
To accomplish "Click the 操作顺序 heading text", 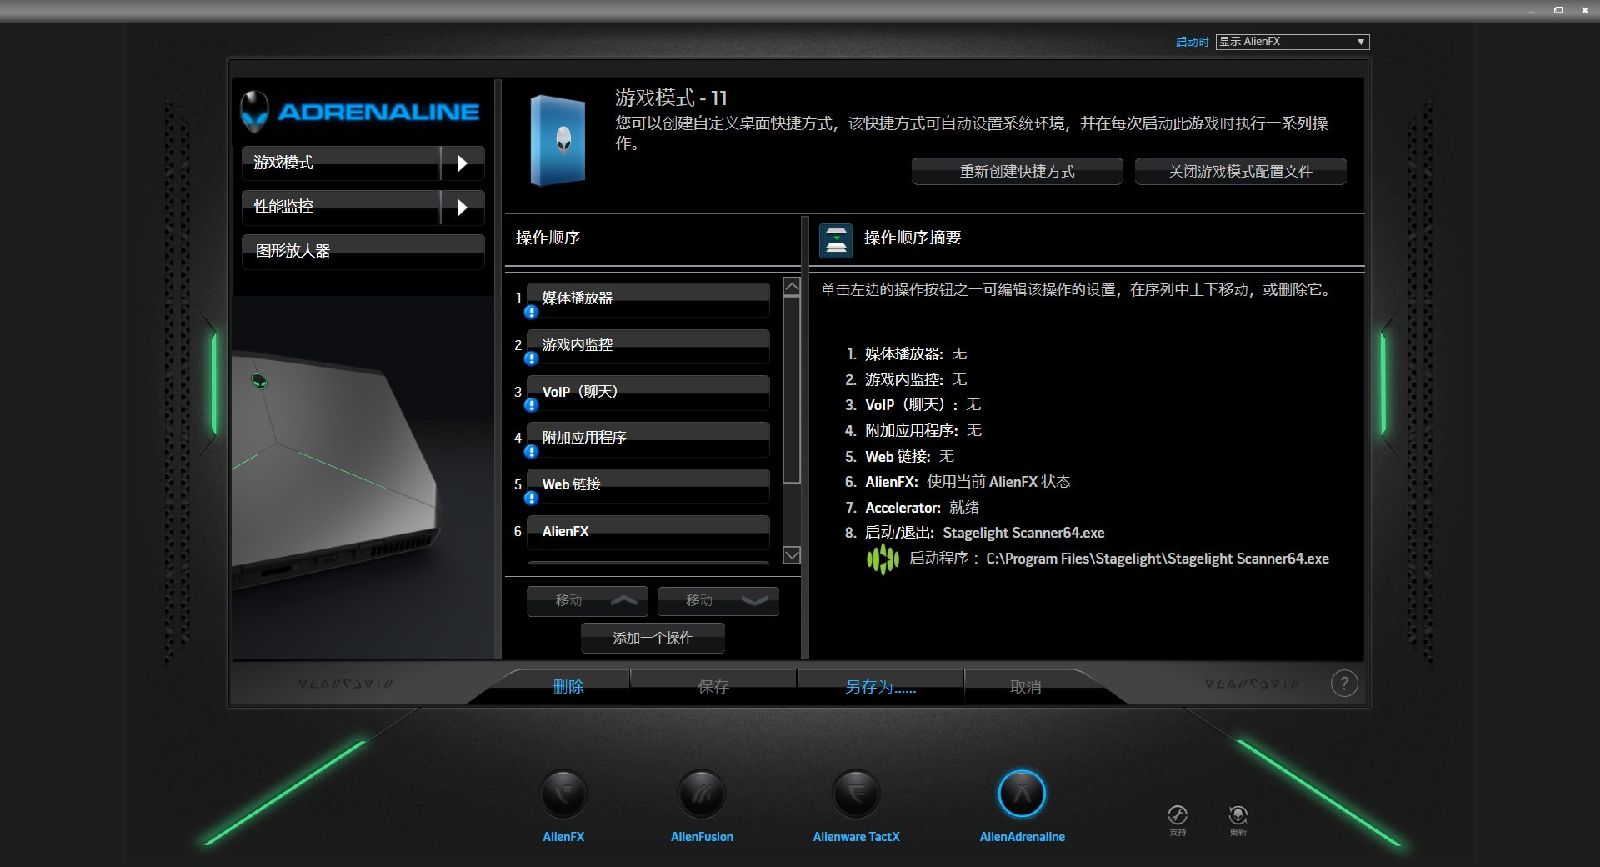I will click(548, 238).
